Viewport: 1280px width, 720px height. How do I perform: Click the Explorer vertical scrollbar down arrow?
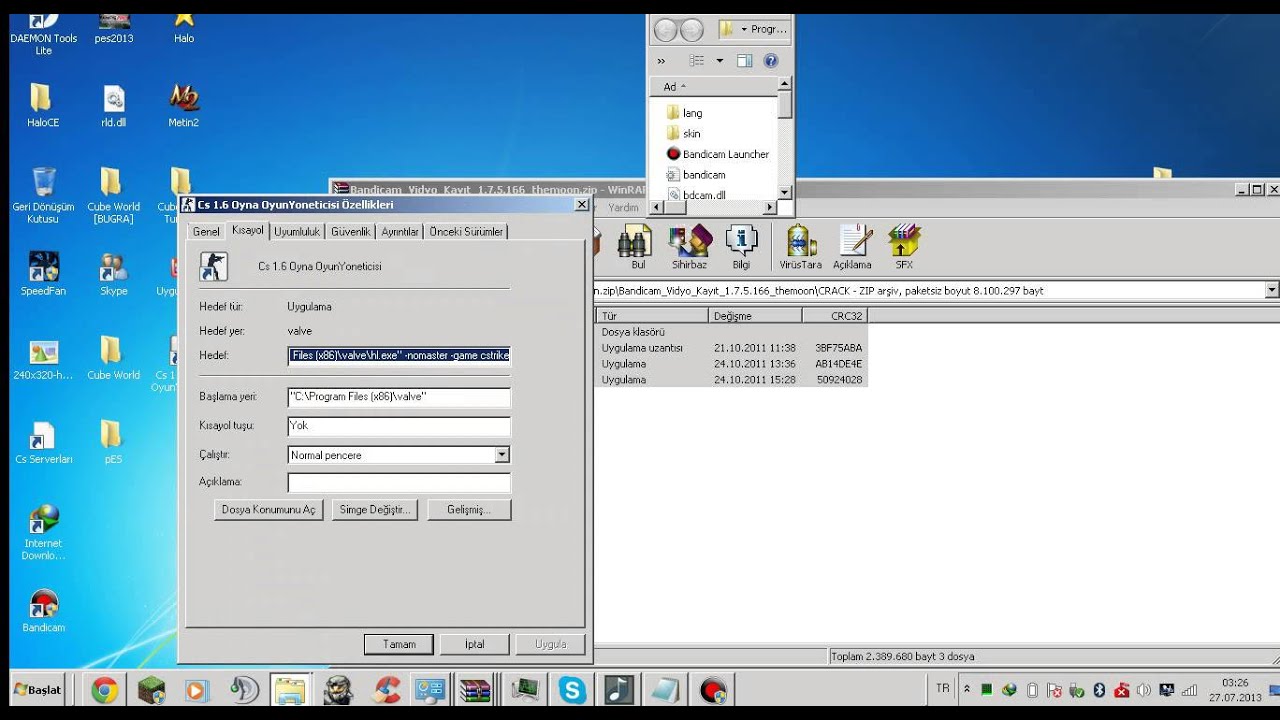click(785, 192)
